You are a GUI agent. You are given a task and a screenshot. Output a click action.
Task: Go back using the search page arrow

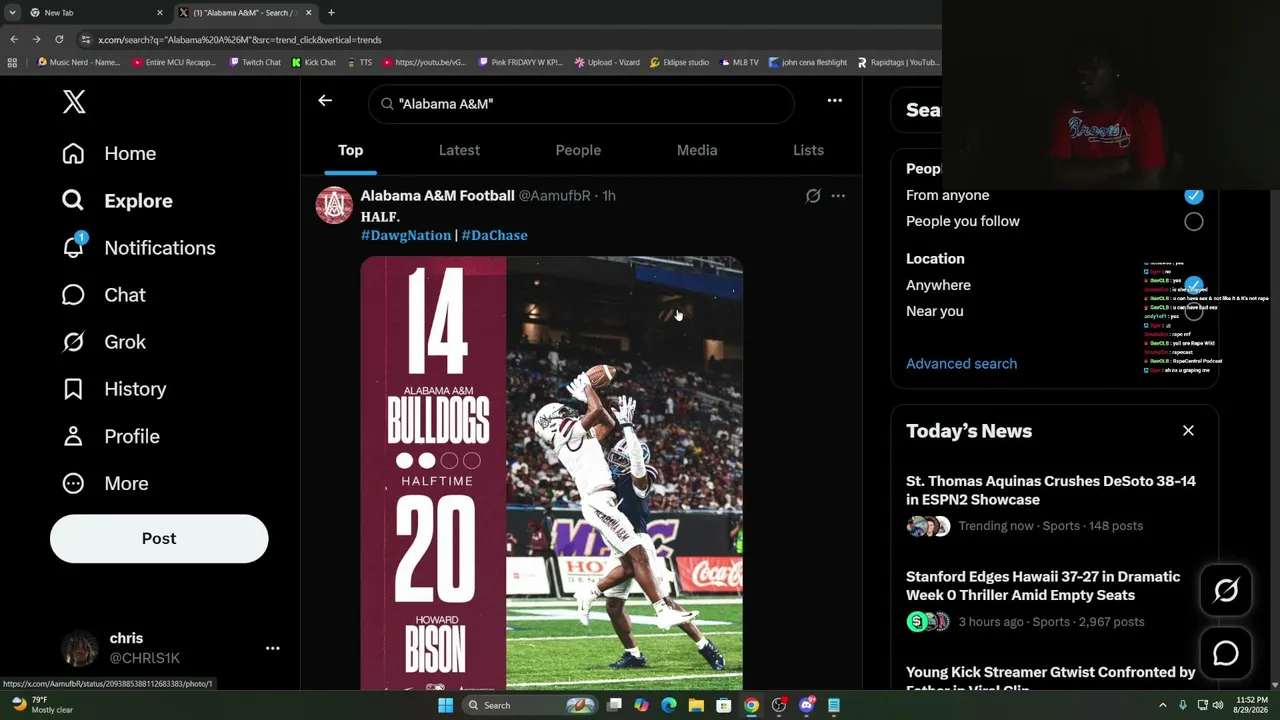[x=325, y=100]
